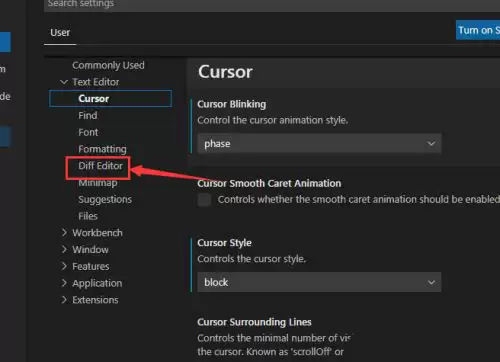Open Cursor Blinking dropdown arrow

click(x=431, y=144)
